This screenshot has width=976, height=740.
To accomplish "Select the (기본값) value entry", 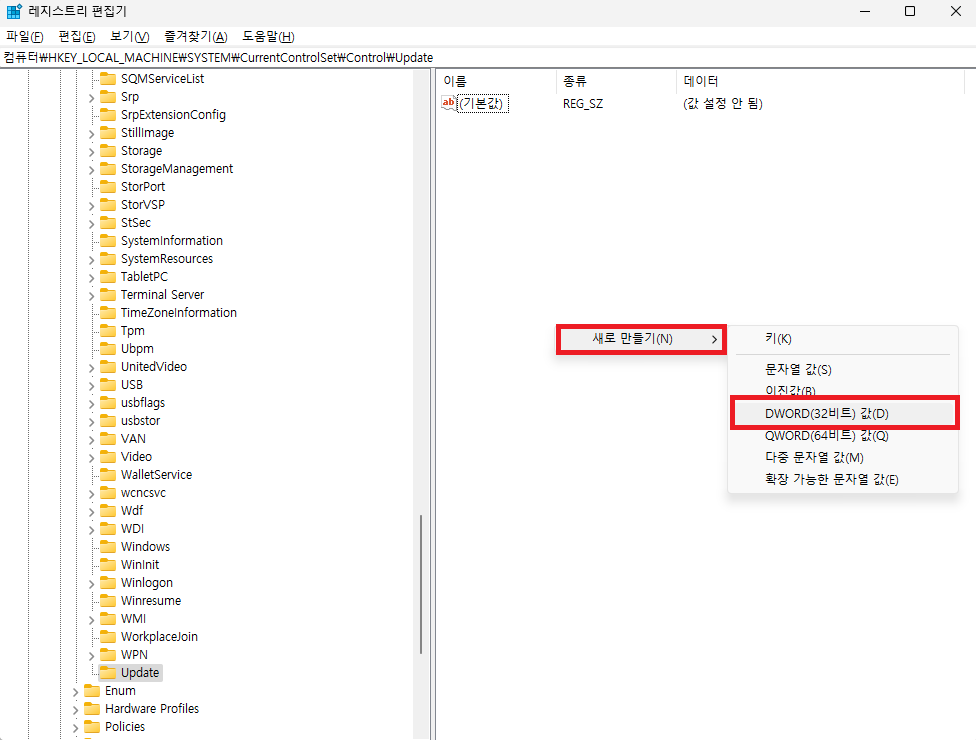I will coord(483,103).
